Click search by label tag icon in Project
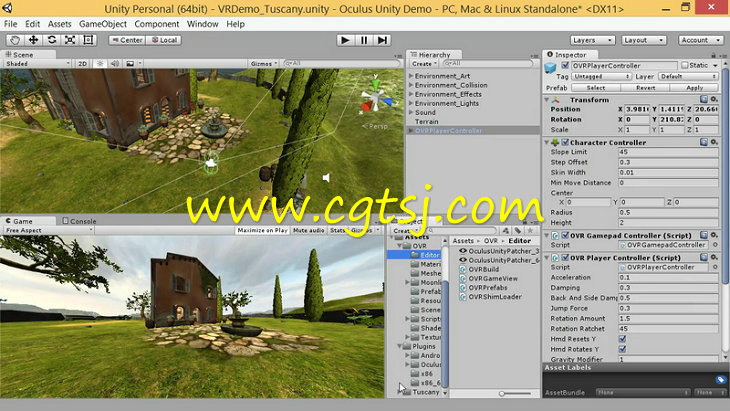730x411 pixels. pos(518,230)
